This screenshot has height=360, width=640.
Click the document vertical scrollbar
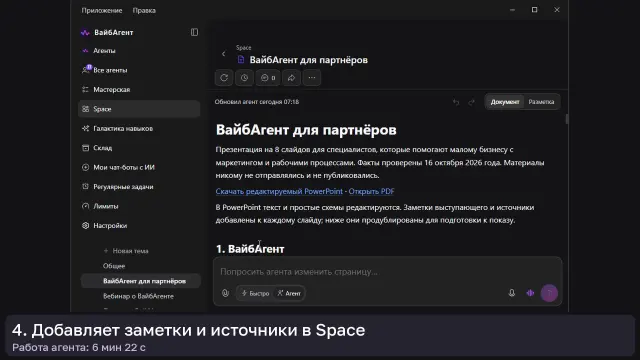567,119
